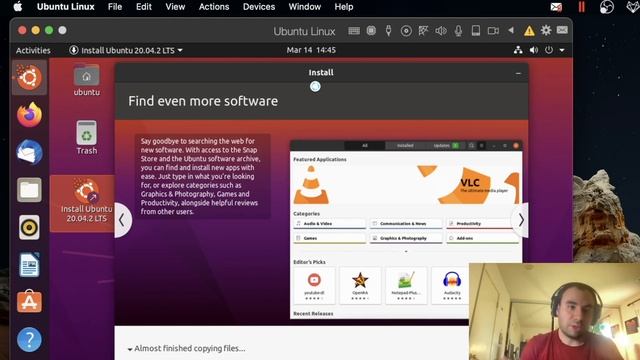The height and width of the screenshot is (360, 640).
Task: Click the CD/DVD disc icon in toolbar
Action: (406, 31)
